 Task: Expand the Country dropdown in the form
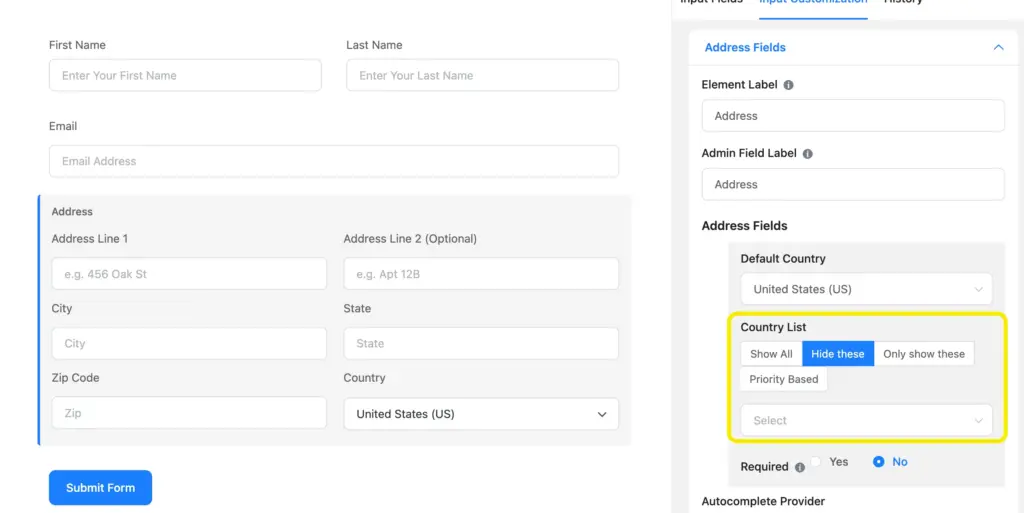click(x=480, y=414)
